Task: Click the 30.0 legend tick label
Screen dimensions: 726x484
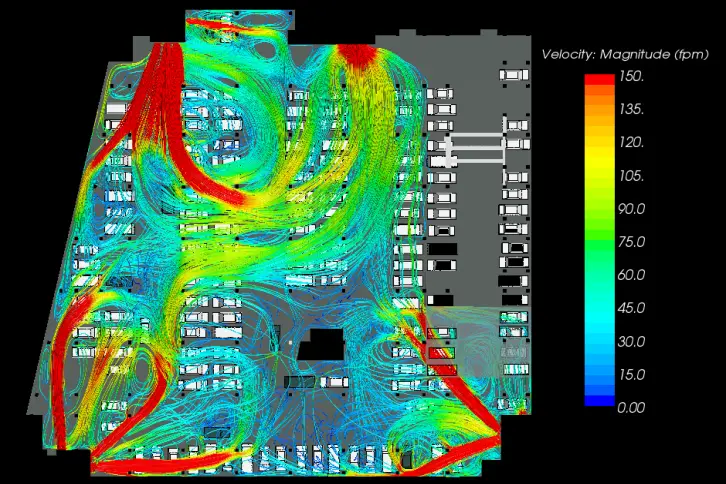Action: (x=633, y=341)
